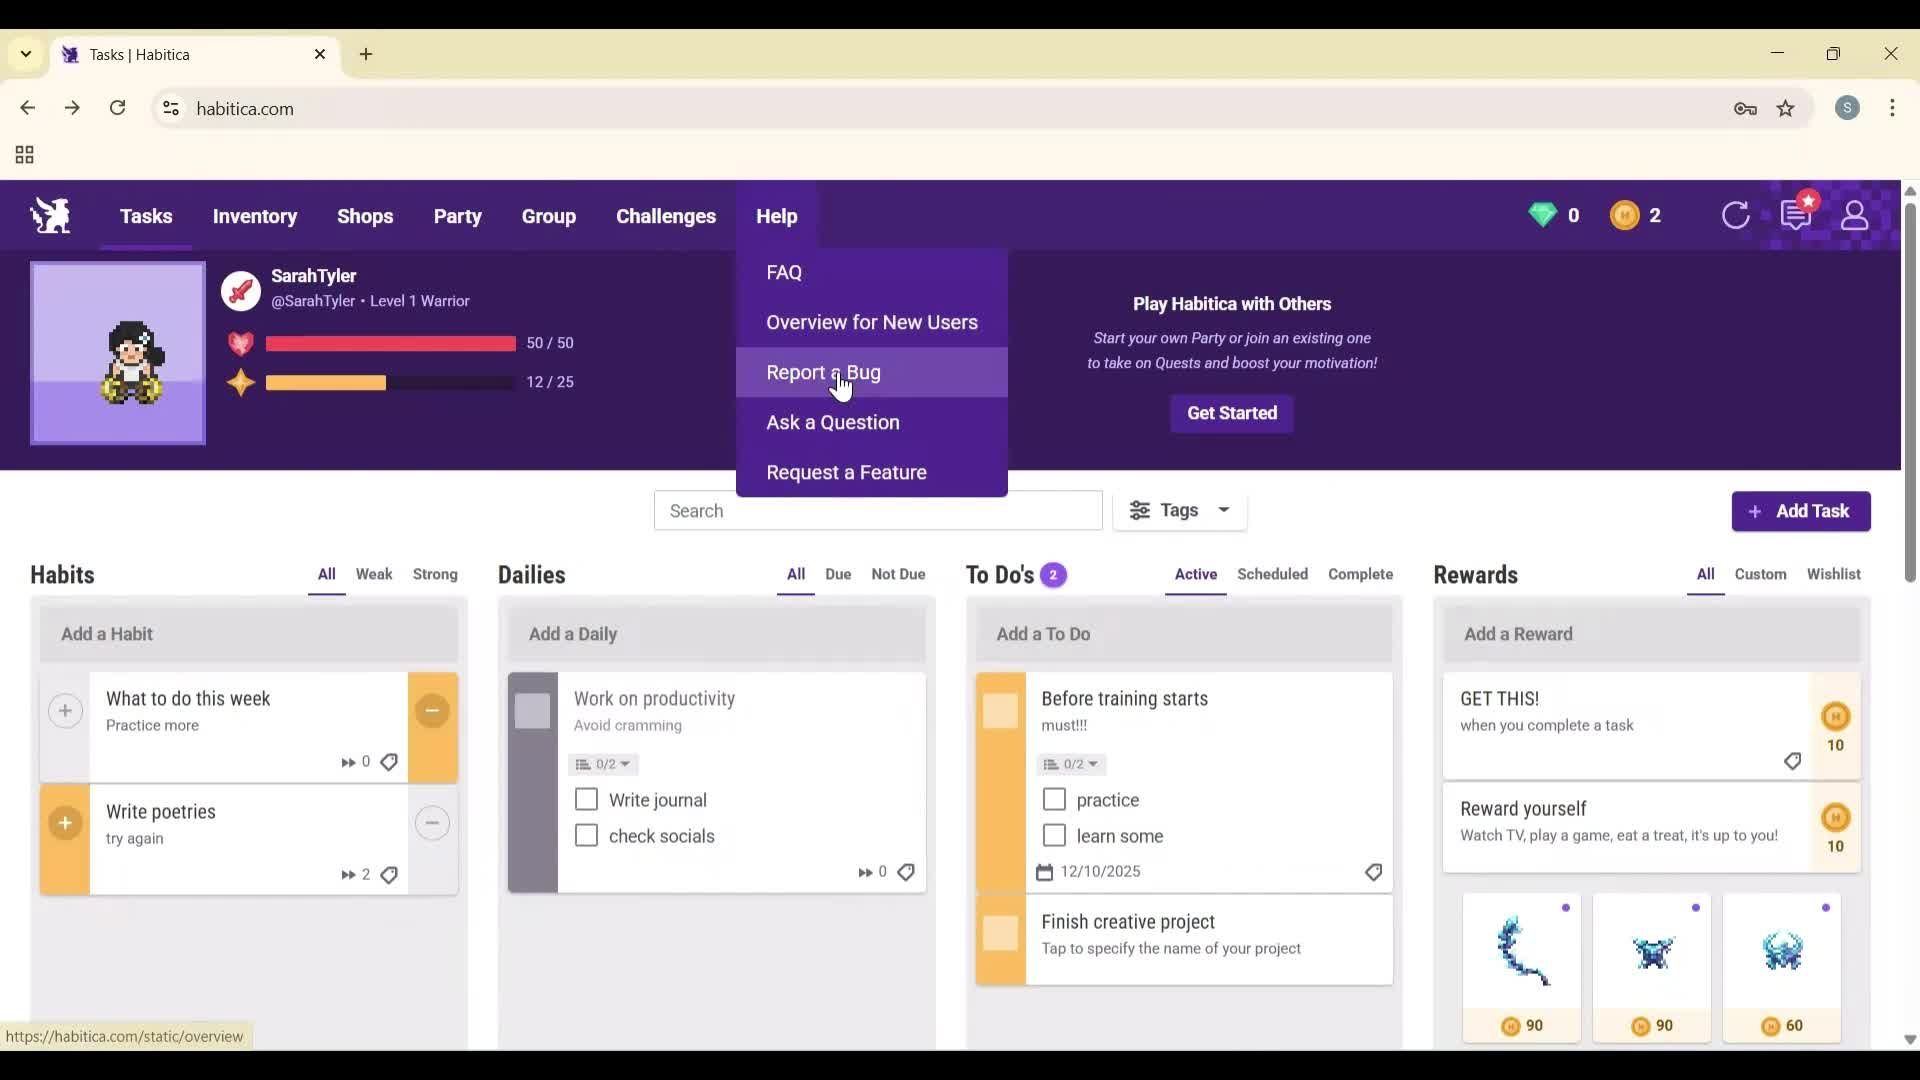Mark the practice item as done
This screenshot has height=1080, width=1920.
point(1053,799)
